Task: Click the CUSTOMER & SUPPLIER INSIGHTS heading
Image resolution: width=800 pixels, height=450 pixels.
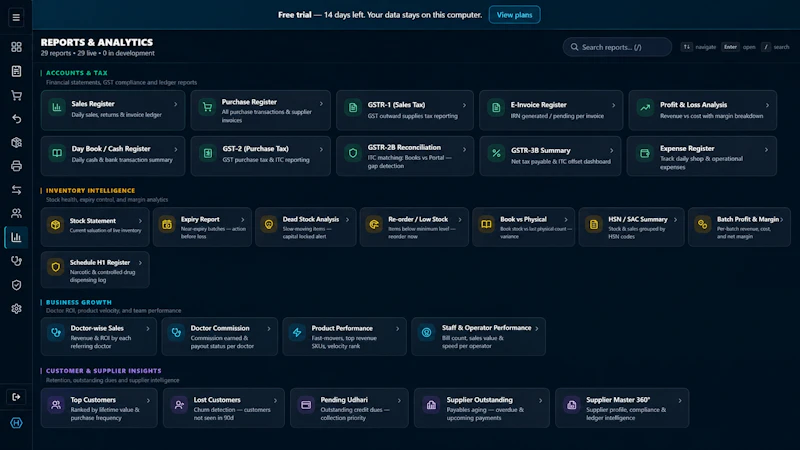Action: tap(104, 371)
